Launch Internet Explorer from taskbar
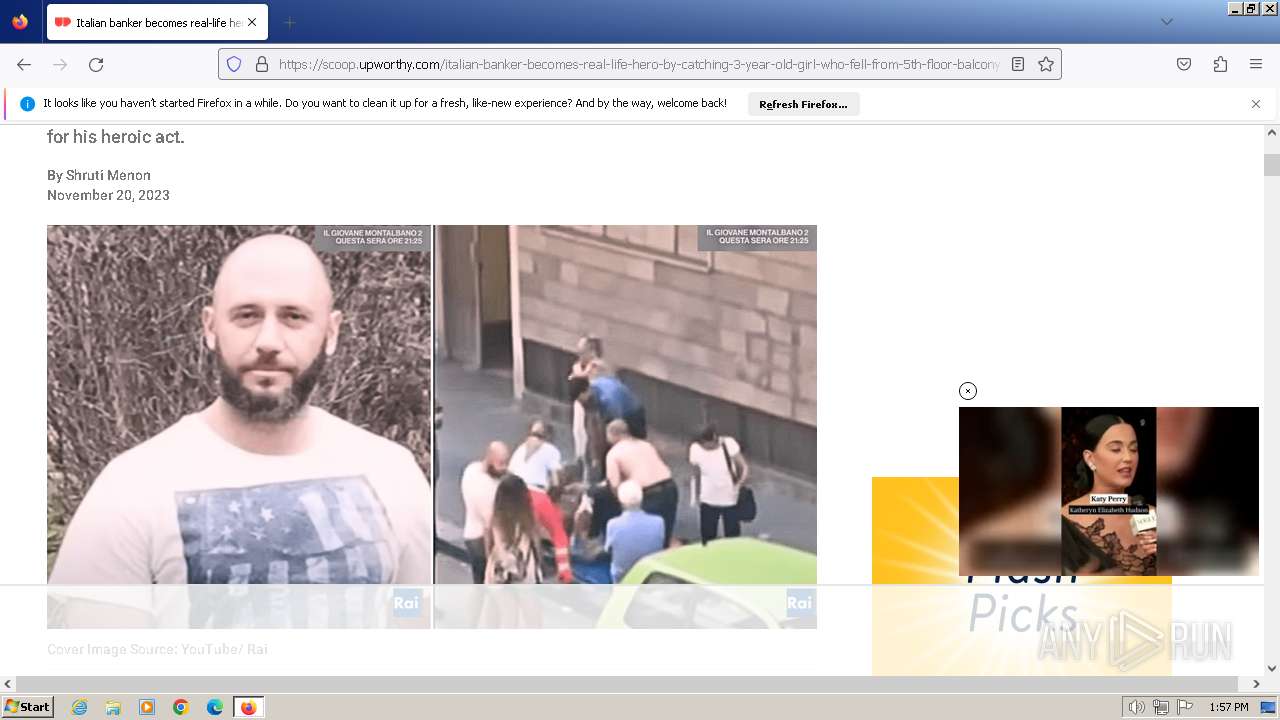 pos(79,707)
